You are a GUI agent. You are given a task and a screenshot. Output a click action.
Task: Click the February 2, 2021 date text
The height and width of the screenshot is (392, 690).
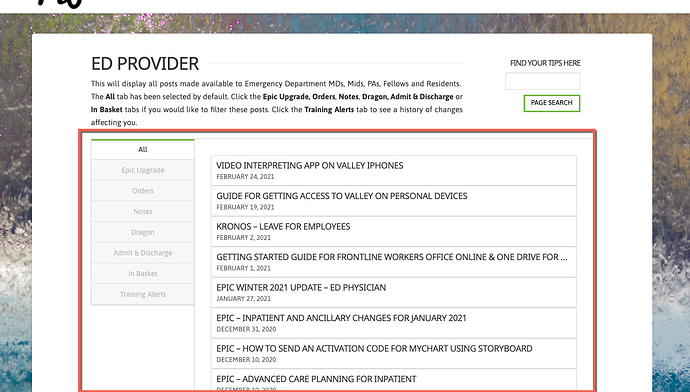pos(243,238)
